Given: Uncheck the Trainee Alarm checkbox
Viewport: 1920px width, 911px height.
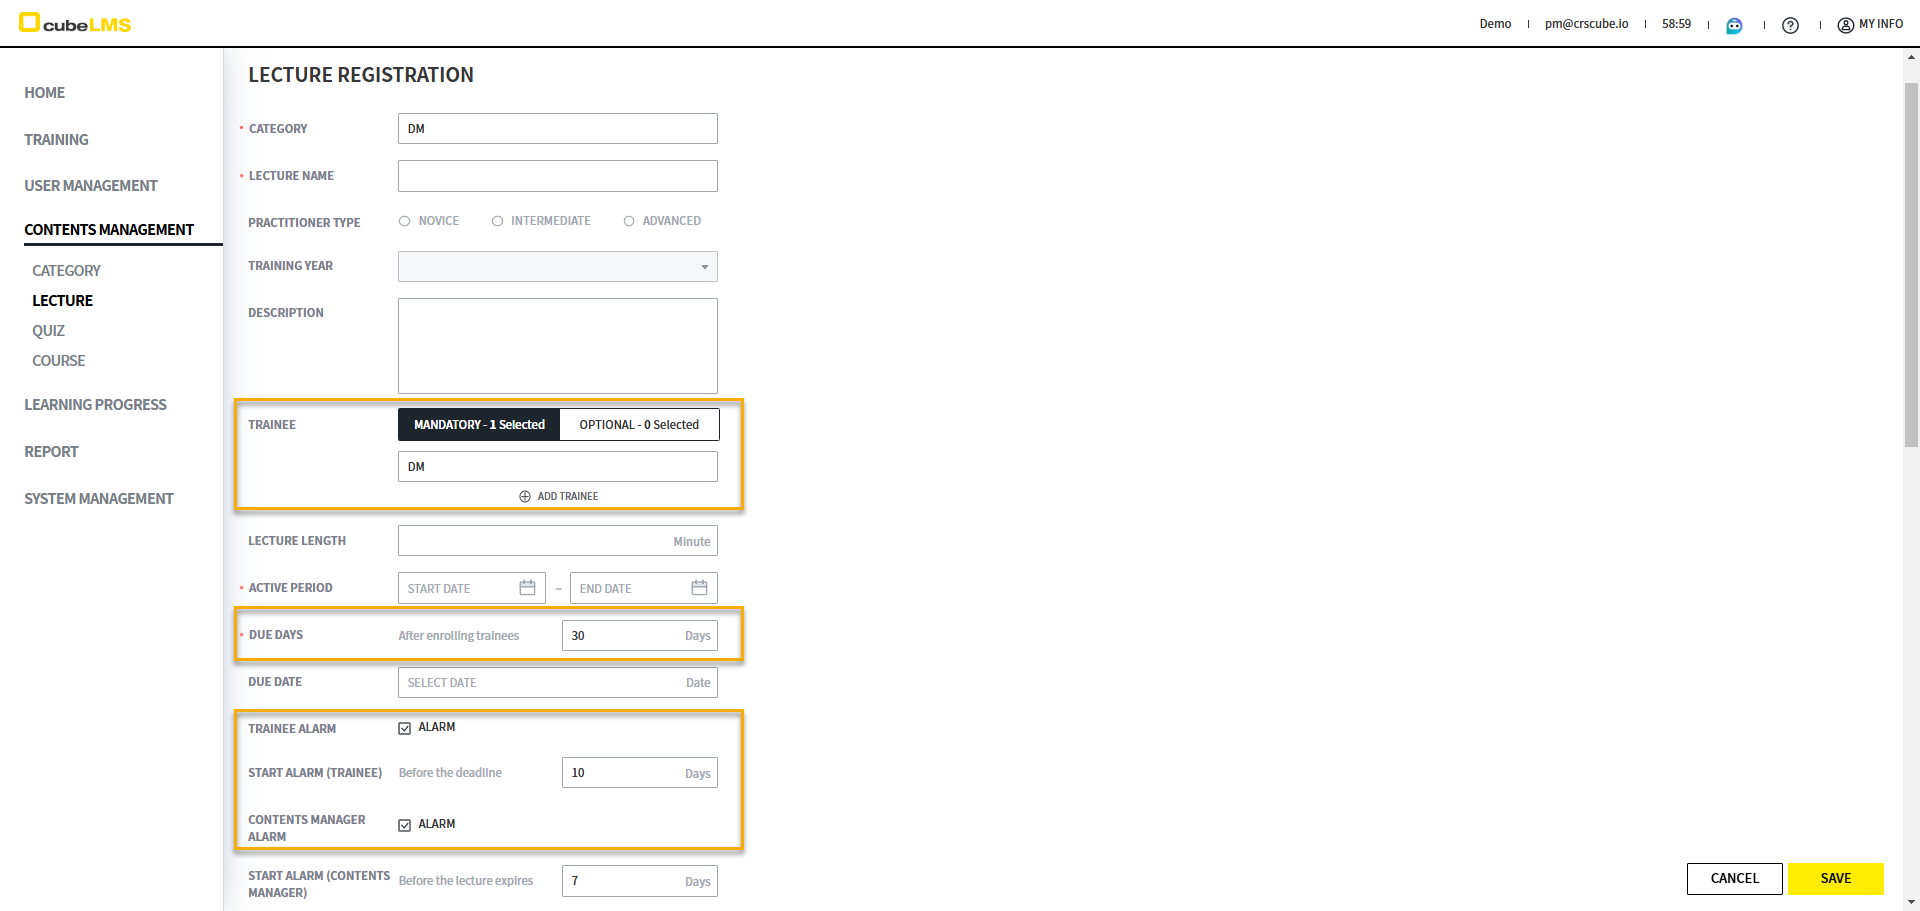Looking at the screenshot, I should 405,728.
